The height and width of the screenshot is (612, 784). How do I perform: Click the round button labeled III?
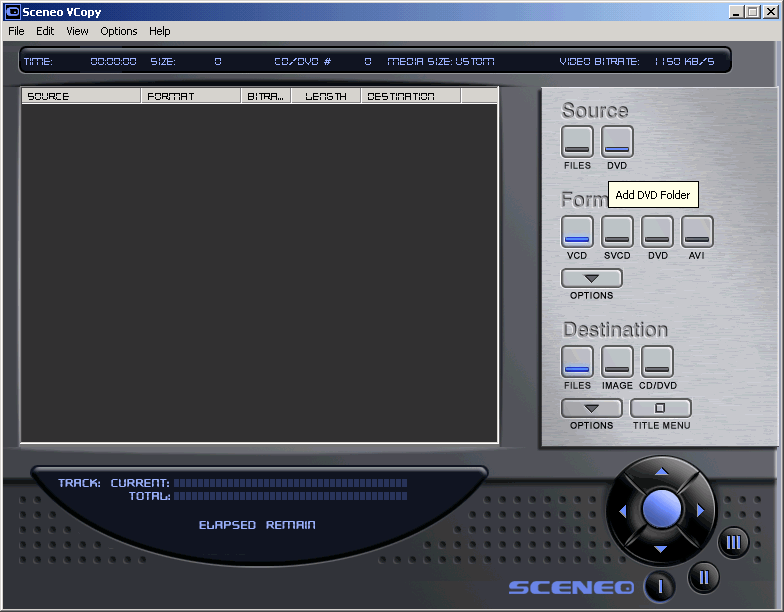(x=733, y=543)
